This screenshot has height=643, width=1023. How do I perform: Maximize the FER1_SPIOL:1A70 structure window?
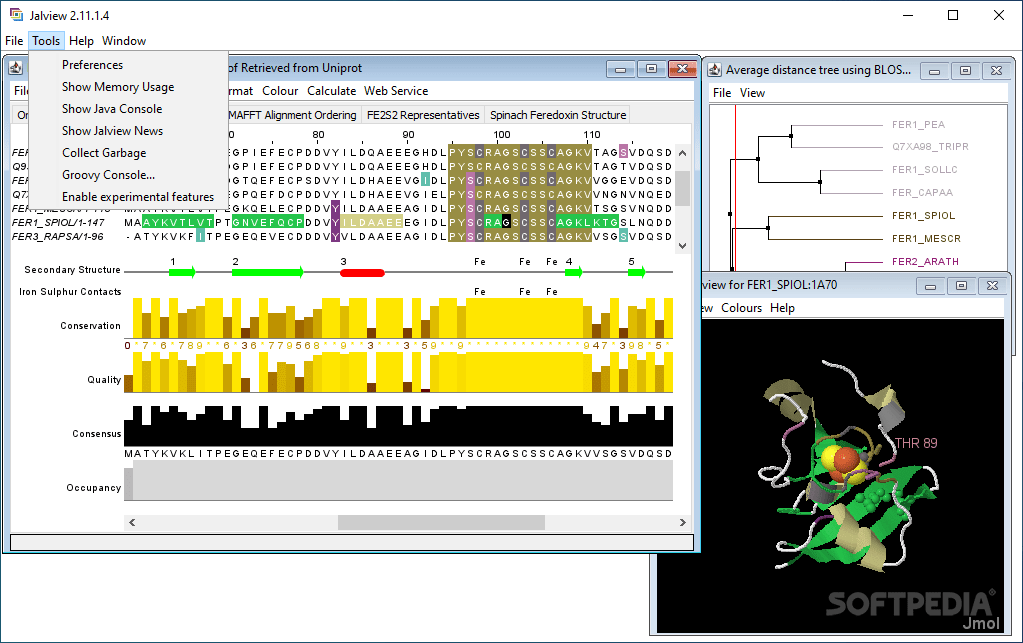[961, 286]
